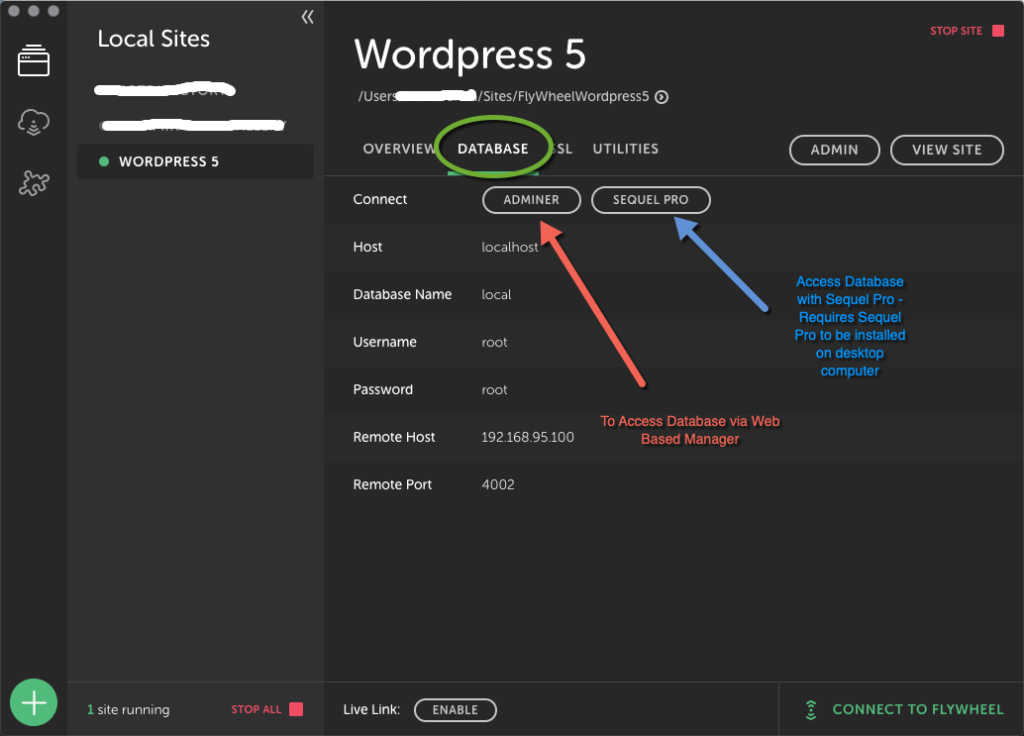The image size is (1024, 736).
Task: Collapse the Local Sites sidebar with the chevron
Action: tap(308, 17)
